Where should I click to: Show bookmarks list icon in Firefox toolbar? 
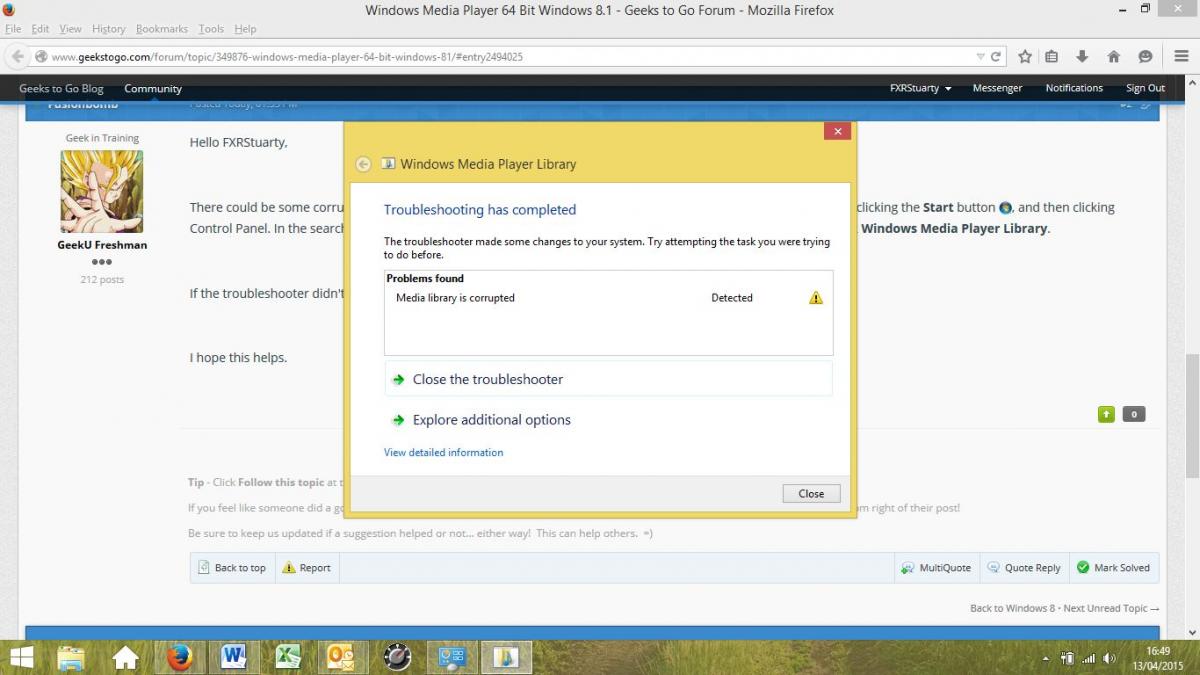(x=1051, y=57)
